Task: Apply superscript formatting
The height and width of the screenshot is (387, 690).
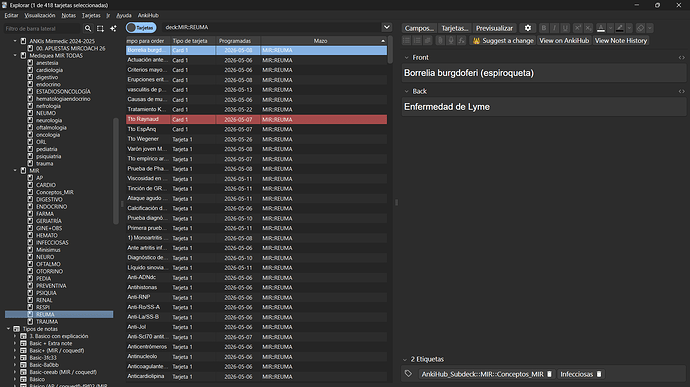Action: point(577,28)
